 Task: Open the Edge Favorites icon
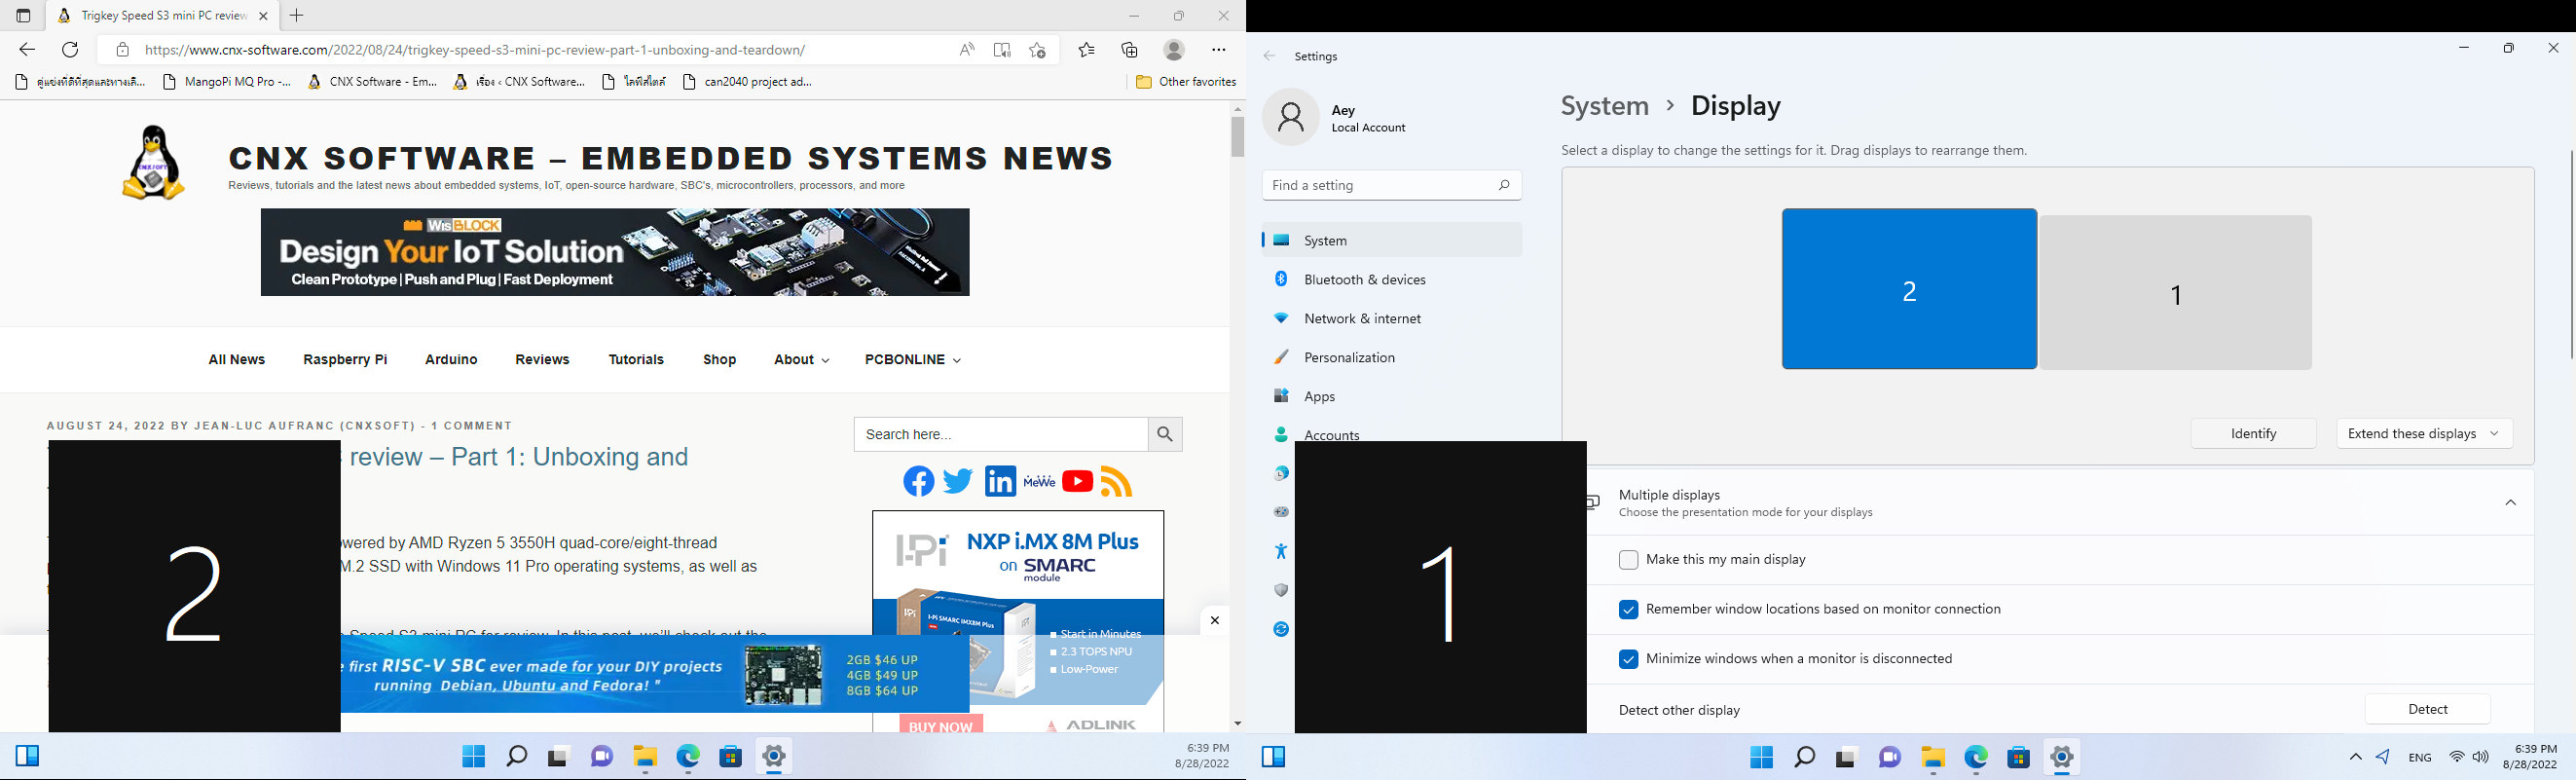[1087, 50]
